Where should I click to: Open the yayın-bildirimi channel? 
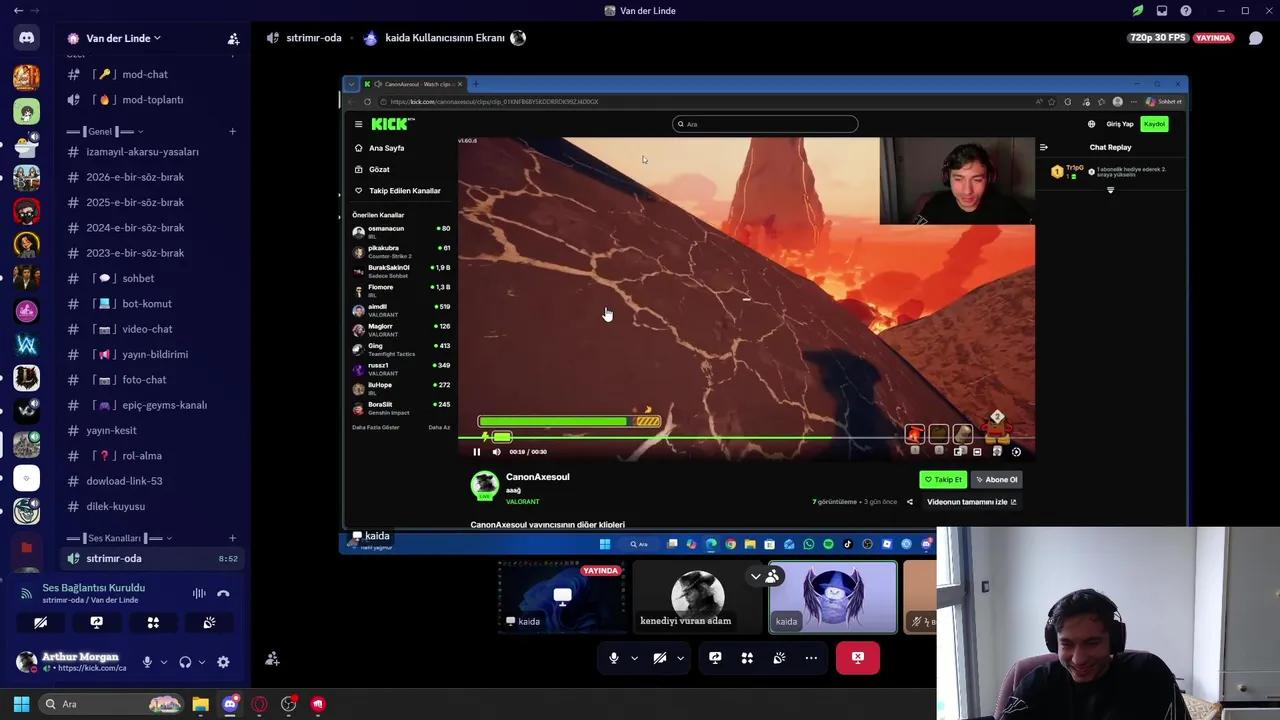[151, 354]
